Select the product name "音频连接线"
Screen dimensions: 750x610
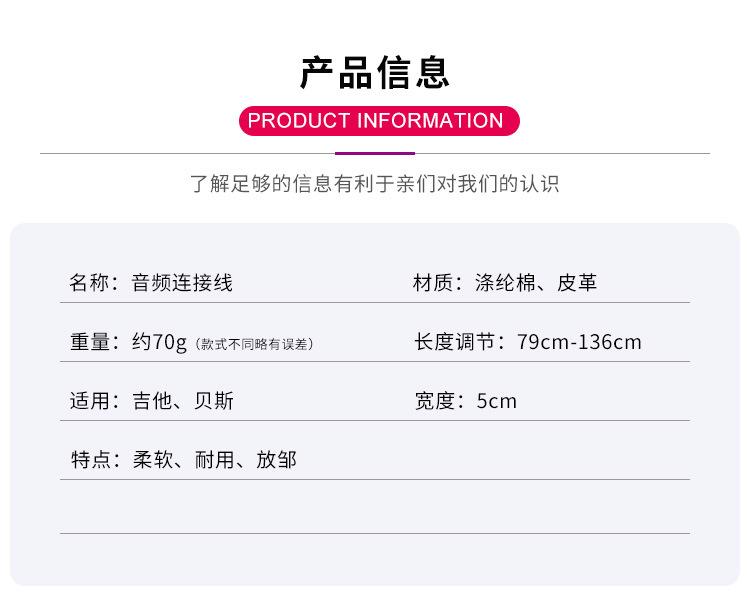(x=183, y=283)
